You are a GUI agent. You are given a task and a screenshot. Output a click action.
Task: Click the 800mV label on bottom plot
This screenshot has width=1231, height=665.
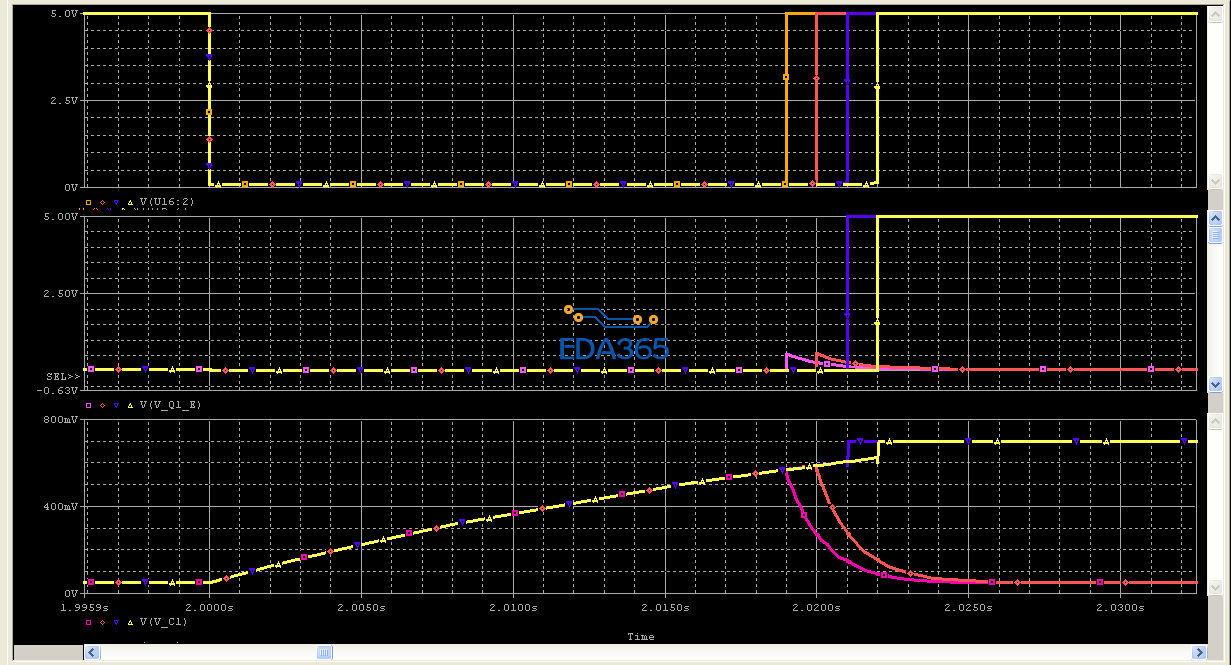(61, 421)
